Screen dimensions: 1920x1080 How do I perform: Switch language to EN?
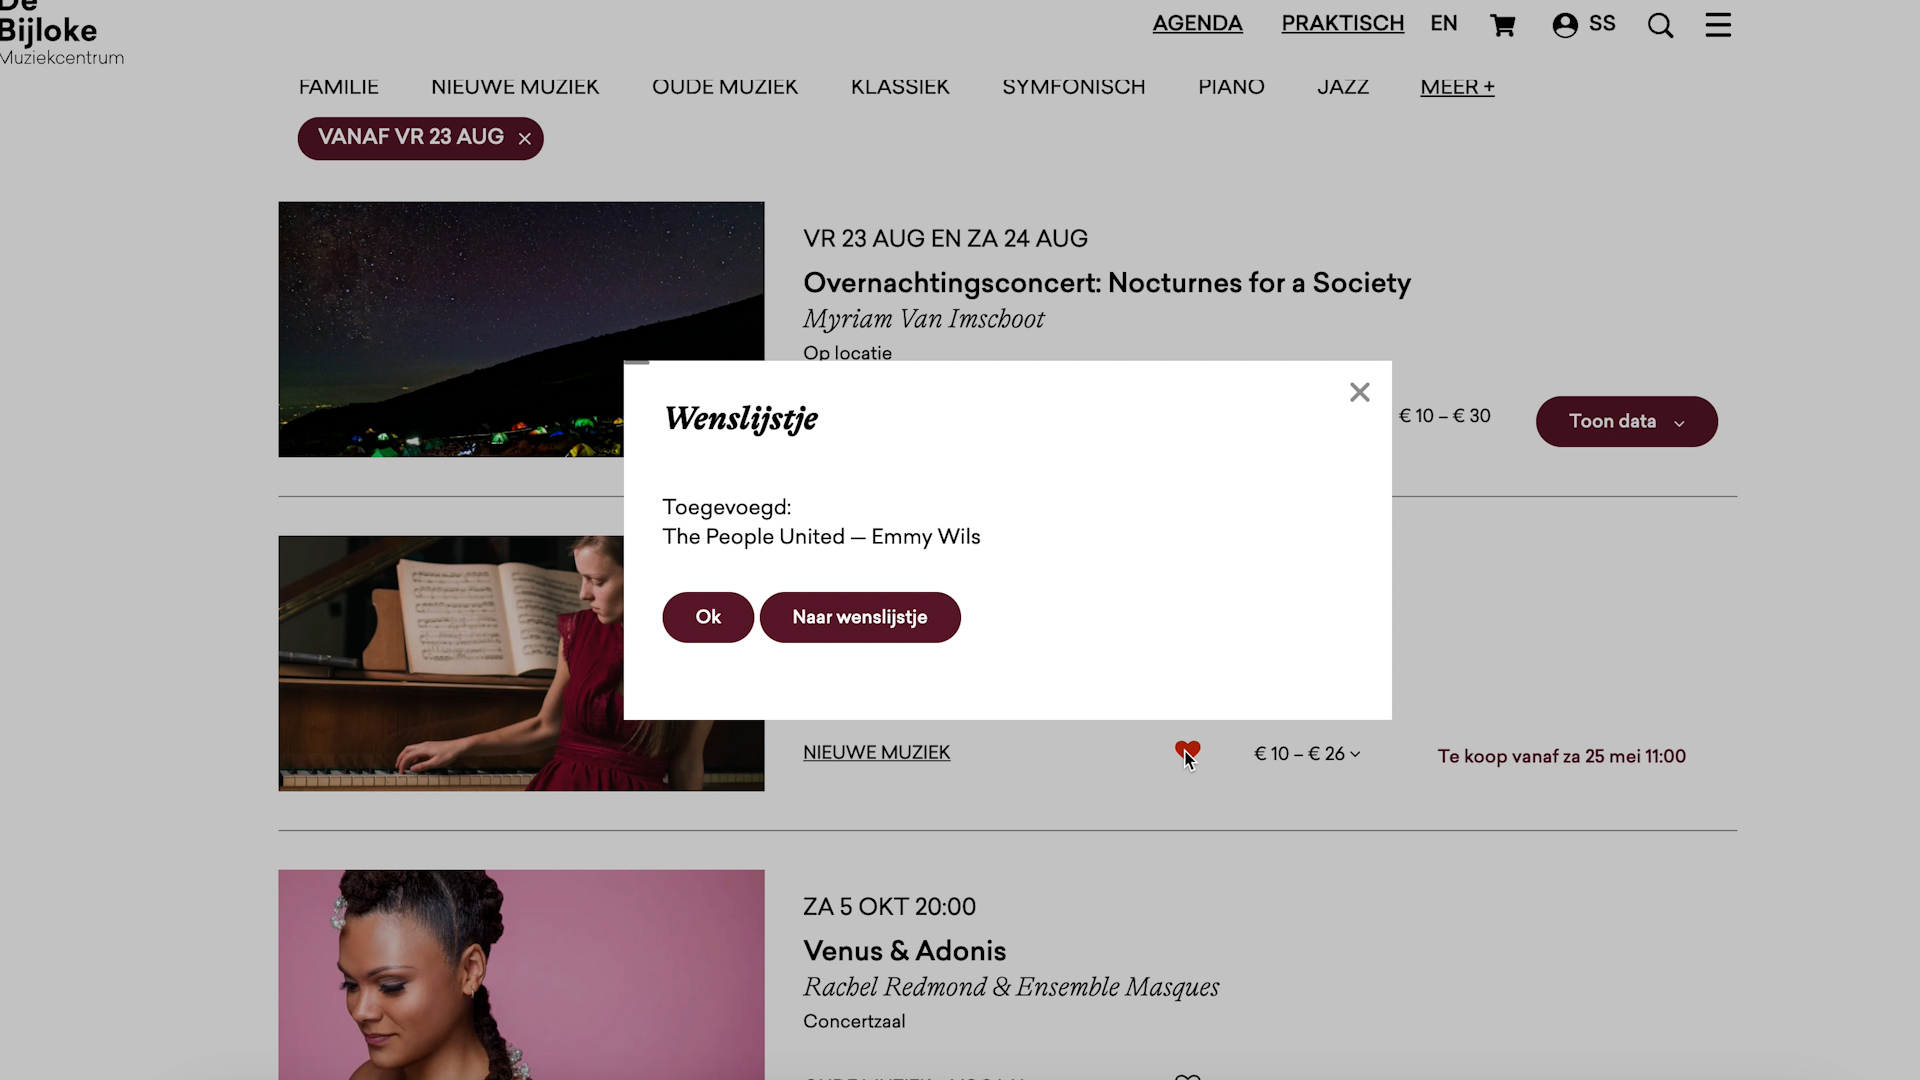point(1443,24)
